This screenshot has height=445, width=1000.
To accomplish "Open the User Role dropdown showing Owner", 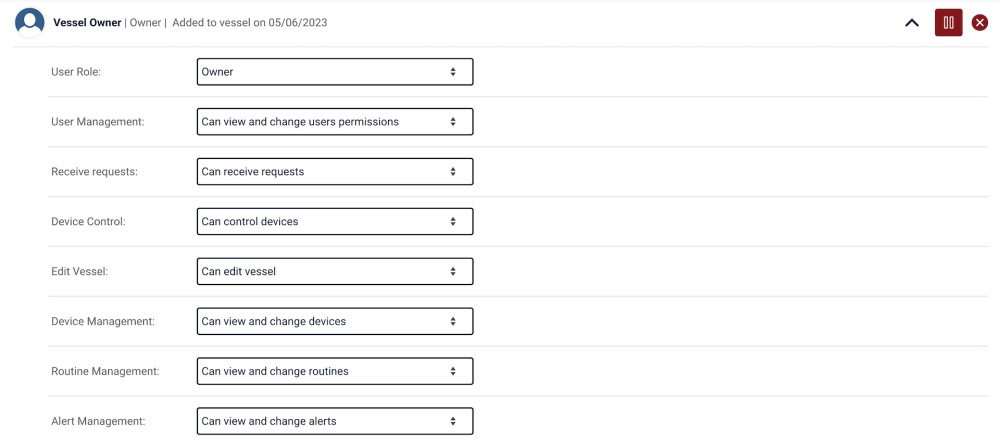I will coord(334,72).
